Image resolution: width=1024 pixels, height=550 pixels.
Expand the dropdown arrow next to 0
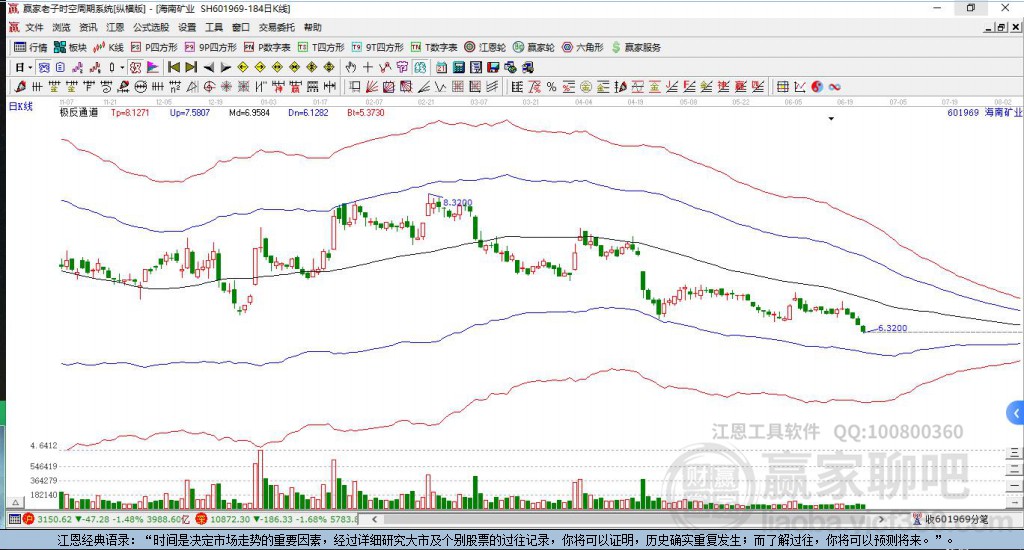[122, 67]
